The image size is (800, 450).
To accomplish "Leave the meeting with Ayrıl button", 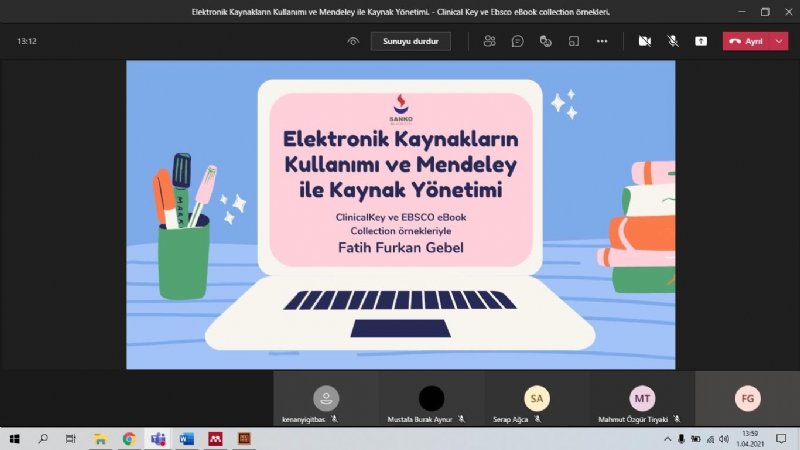I will [x=746, y=41].
